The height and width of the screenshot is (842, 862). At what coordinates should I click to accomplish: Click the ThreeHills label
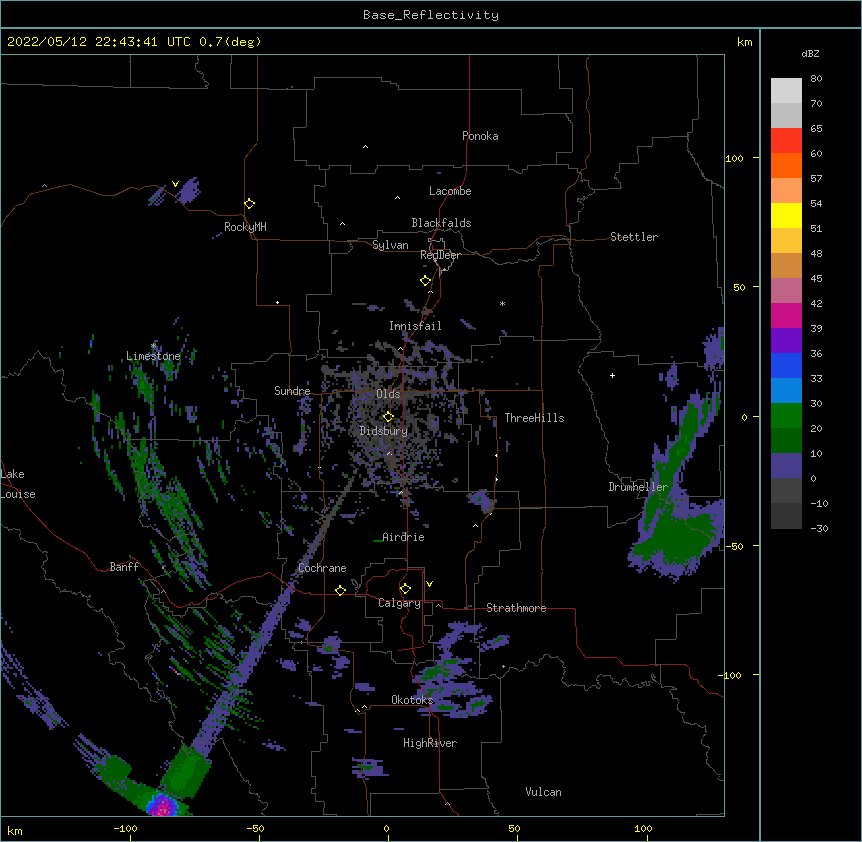(x=534, y=418)
